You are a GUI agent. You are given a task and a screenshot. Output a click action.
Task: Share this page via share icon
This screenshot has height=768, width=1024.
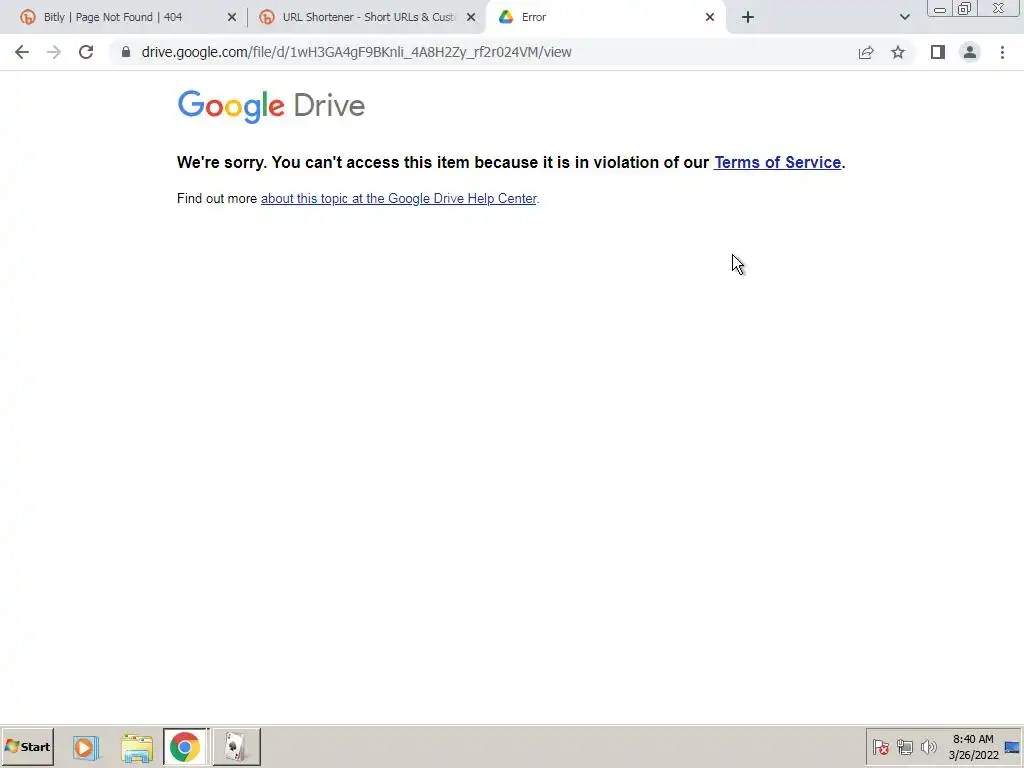[x=866, y=52]
